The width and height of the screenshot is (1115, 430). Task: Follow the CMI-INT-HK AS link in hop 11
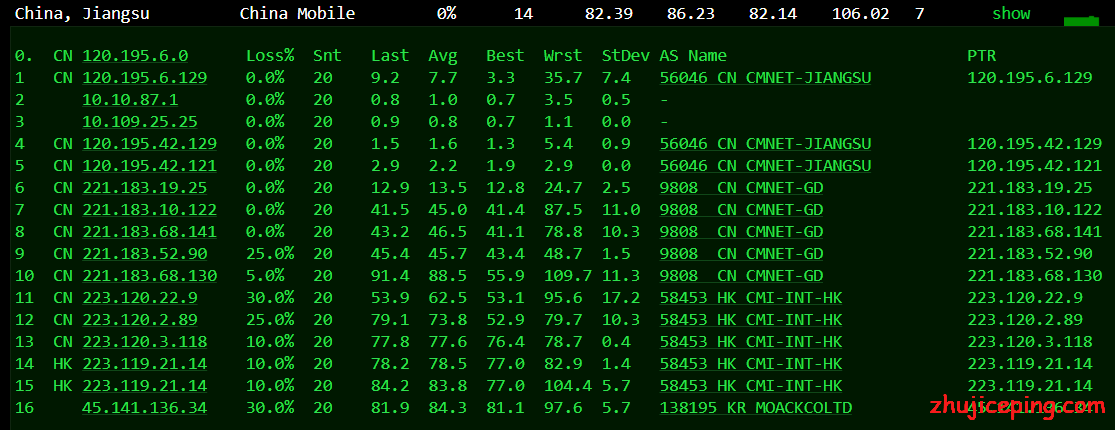751,299
